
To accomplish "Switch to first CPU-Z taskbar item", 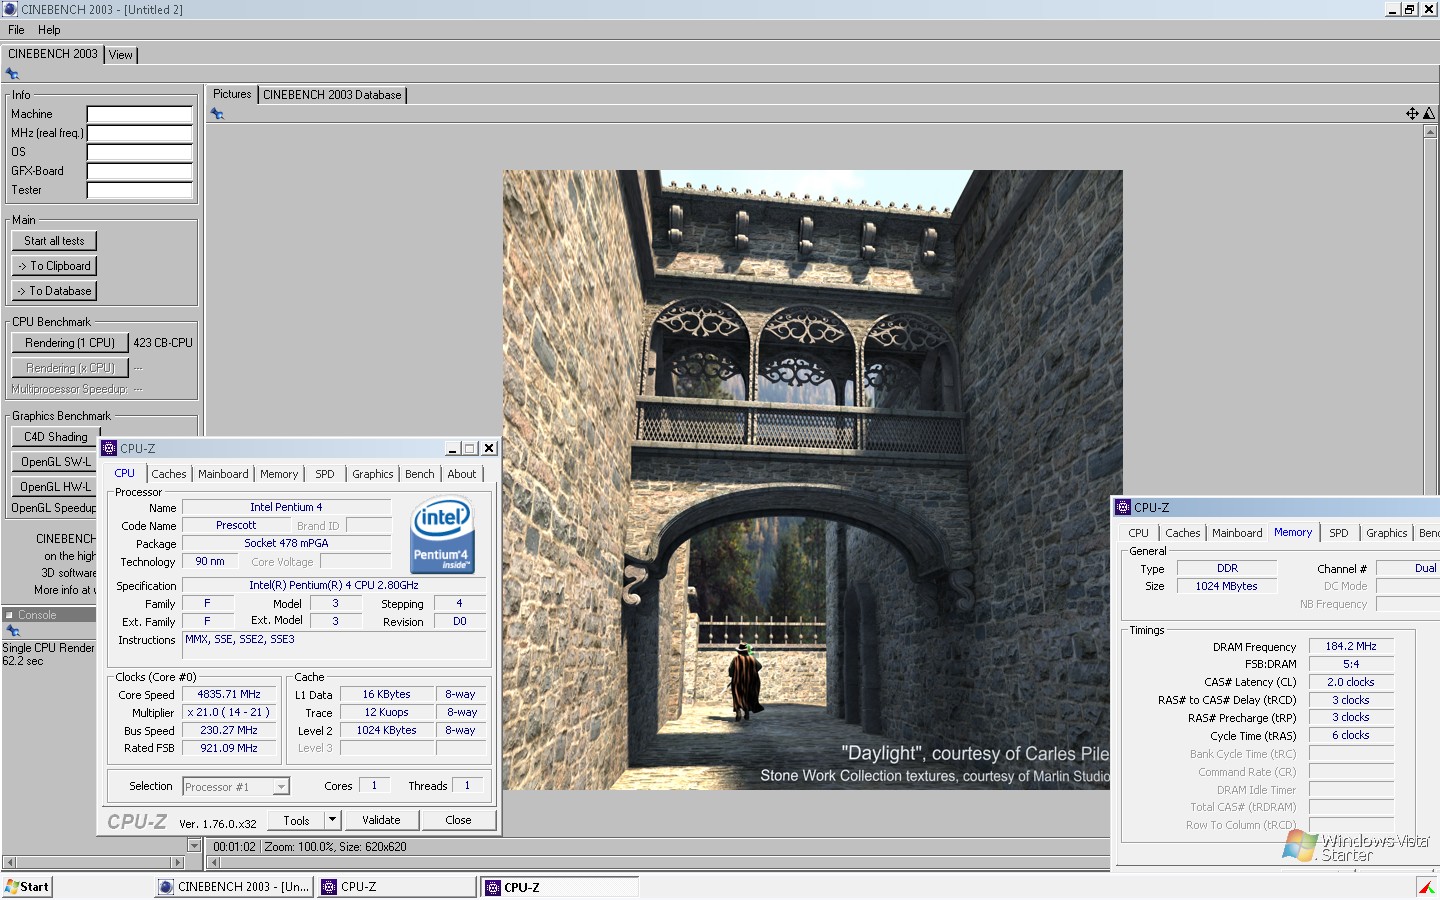I will tap(397, 887).
